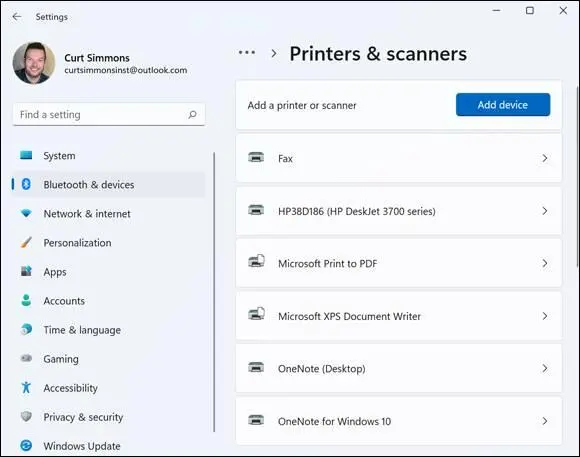Open Microsoft Print to PDF

click(x=398, y=263)
